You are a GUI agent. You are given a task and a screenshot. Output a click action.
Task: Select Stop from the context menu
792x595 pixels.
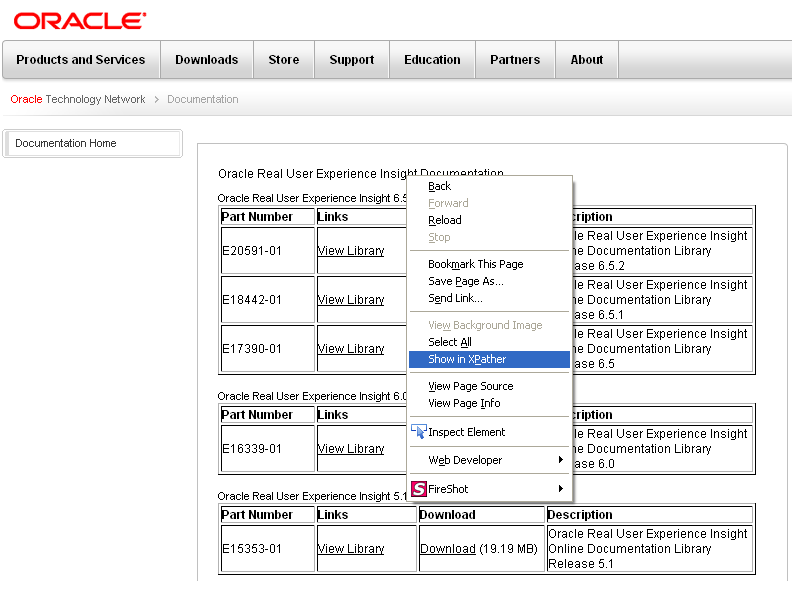tap(489, 237)
